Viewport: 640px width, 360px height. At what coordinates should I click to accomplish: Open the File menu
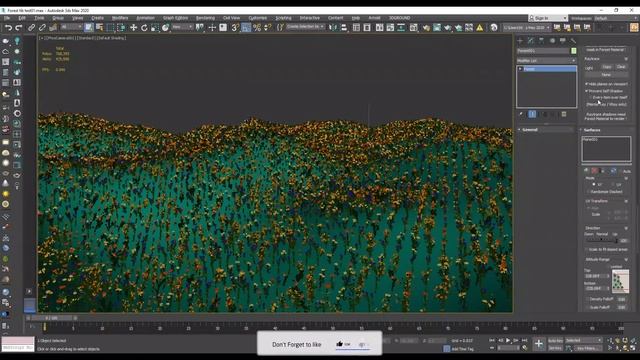pos(7,18)
